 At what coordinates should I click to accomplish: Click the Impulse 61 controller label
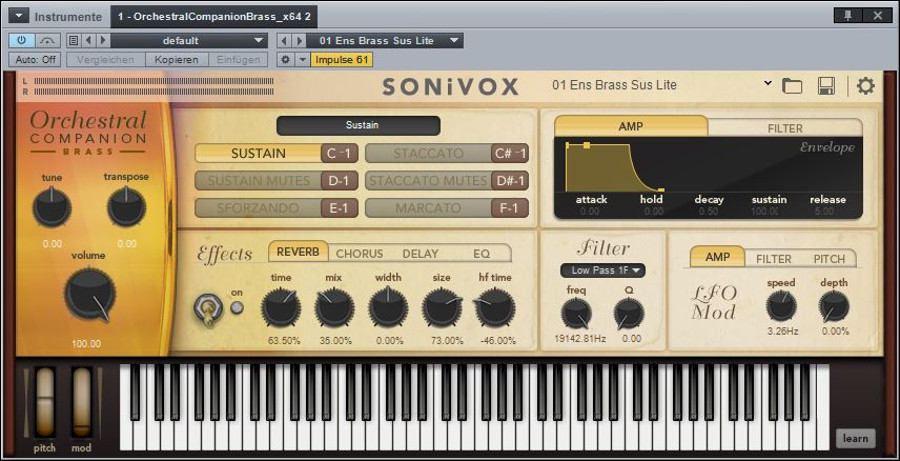[x=342, y=59]
